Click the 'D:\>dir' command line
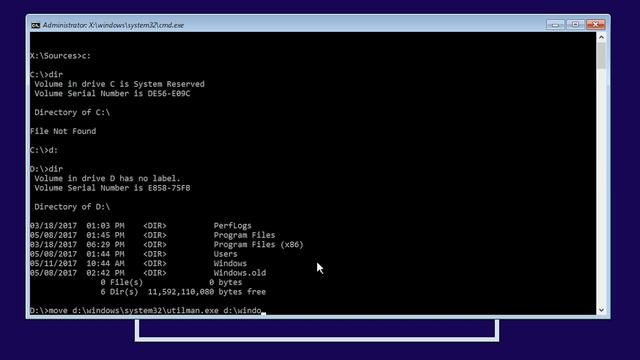Viewport: 640px width, 360px height. click(x=47, y=169)
